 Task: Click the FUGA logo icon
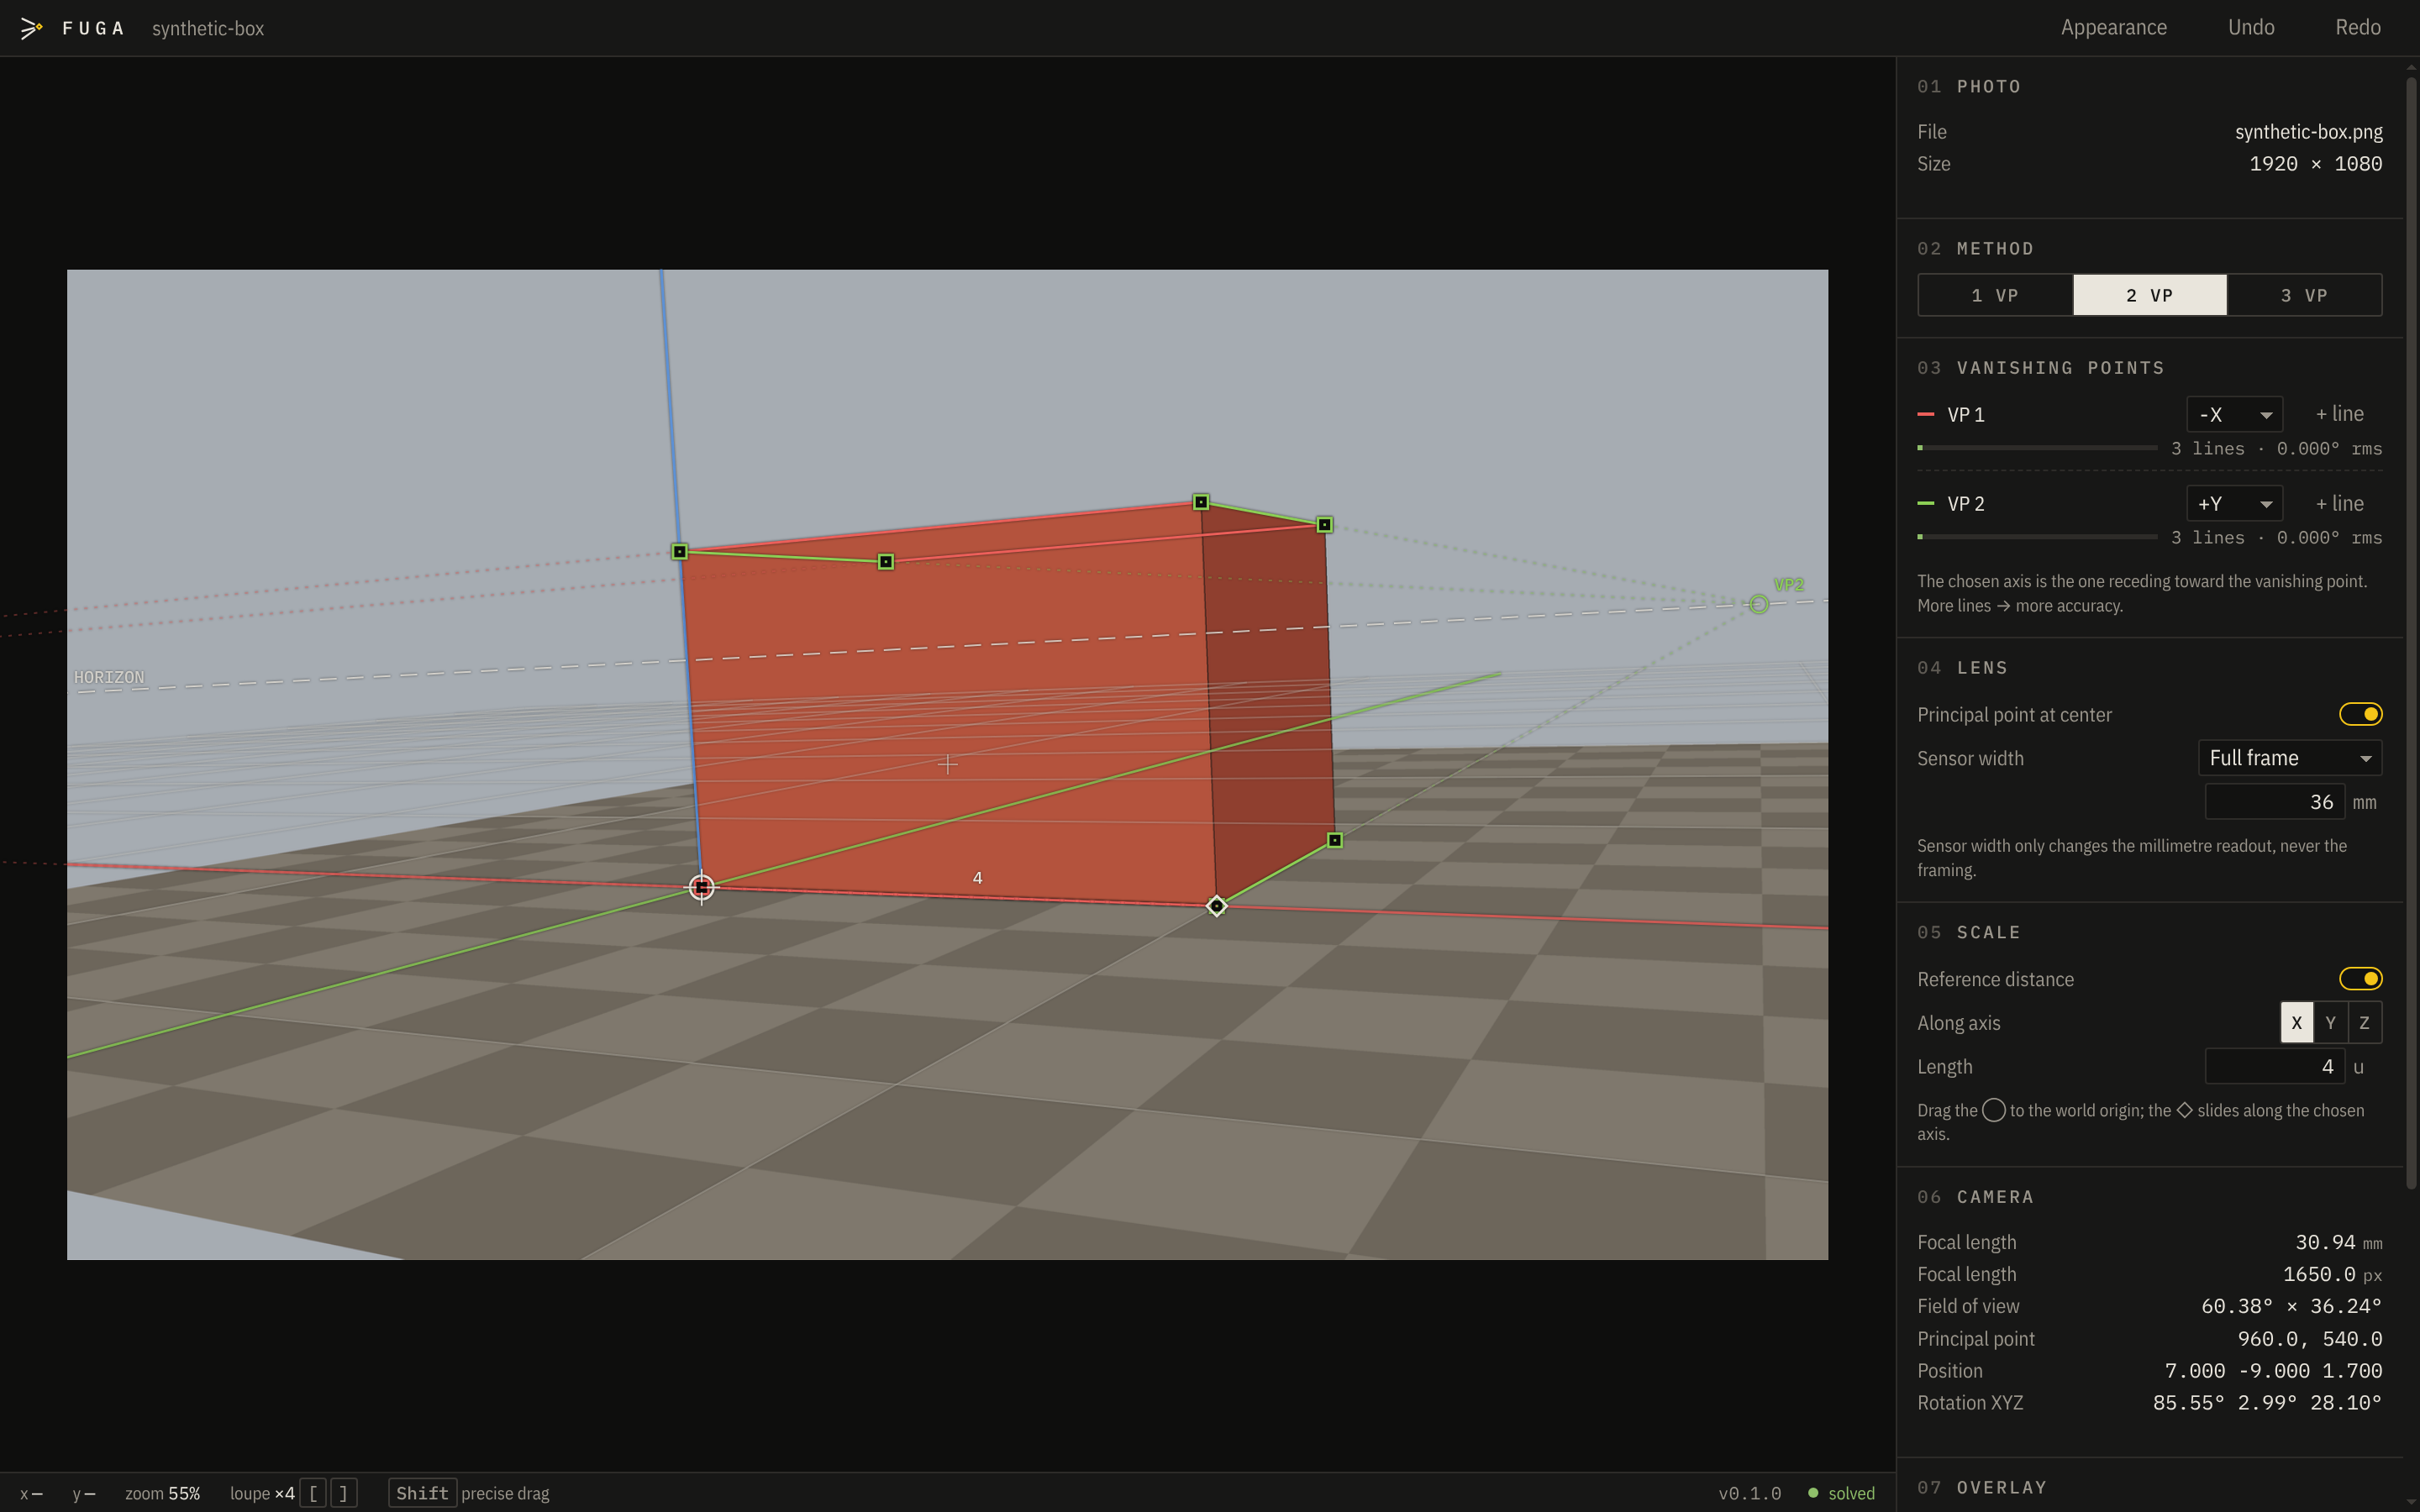click(31, 28)
